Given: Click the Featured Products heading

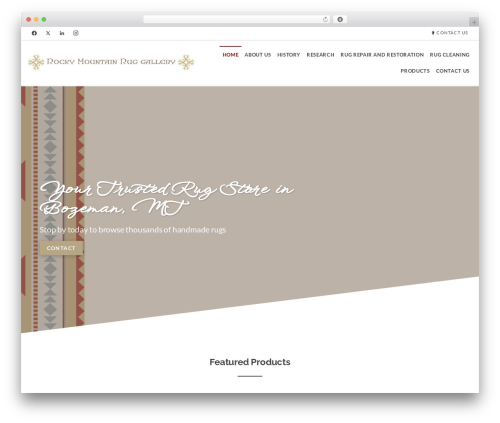Looking at the screenshot, I should (250, 362).
